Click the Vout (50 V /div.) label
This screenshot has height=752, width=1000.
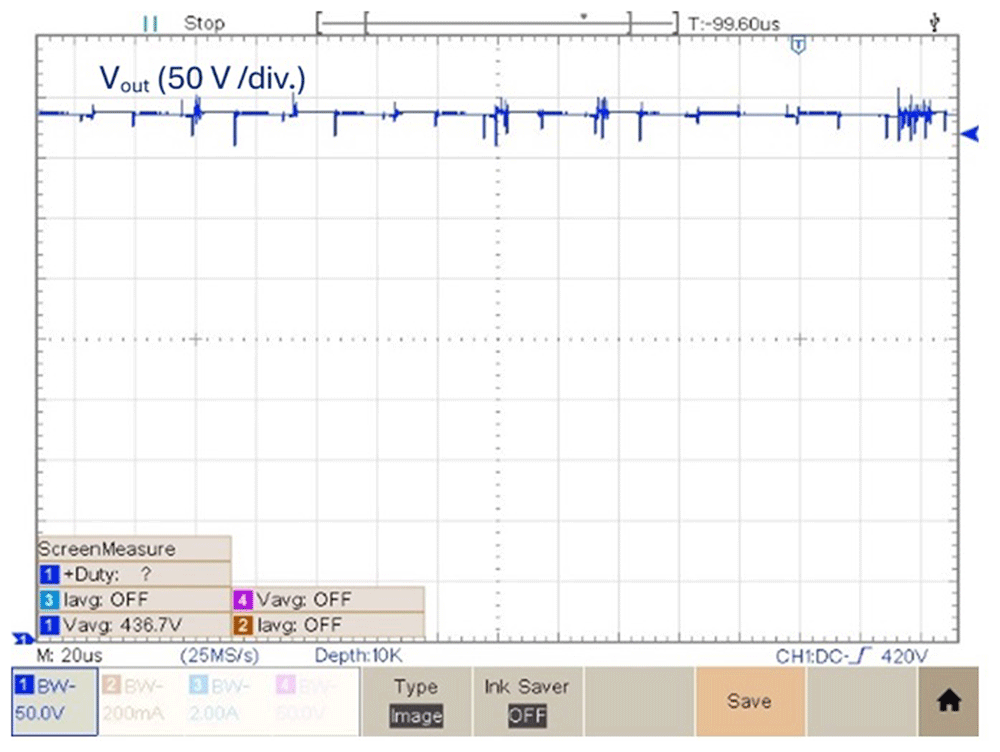point(203,79)
